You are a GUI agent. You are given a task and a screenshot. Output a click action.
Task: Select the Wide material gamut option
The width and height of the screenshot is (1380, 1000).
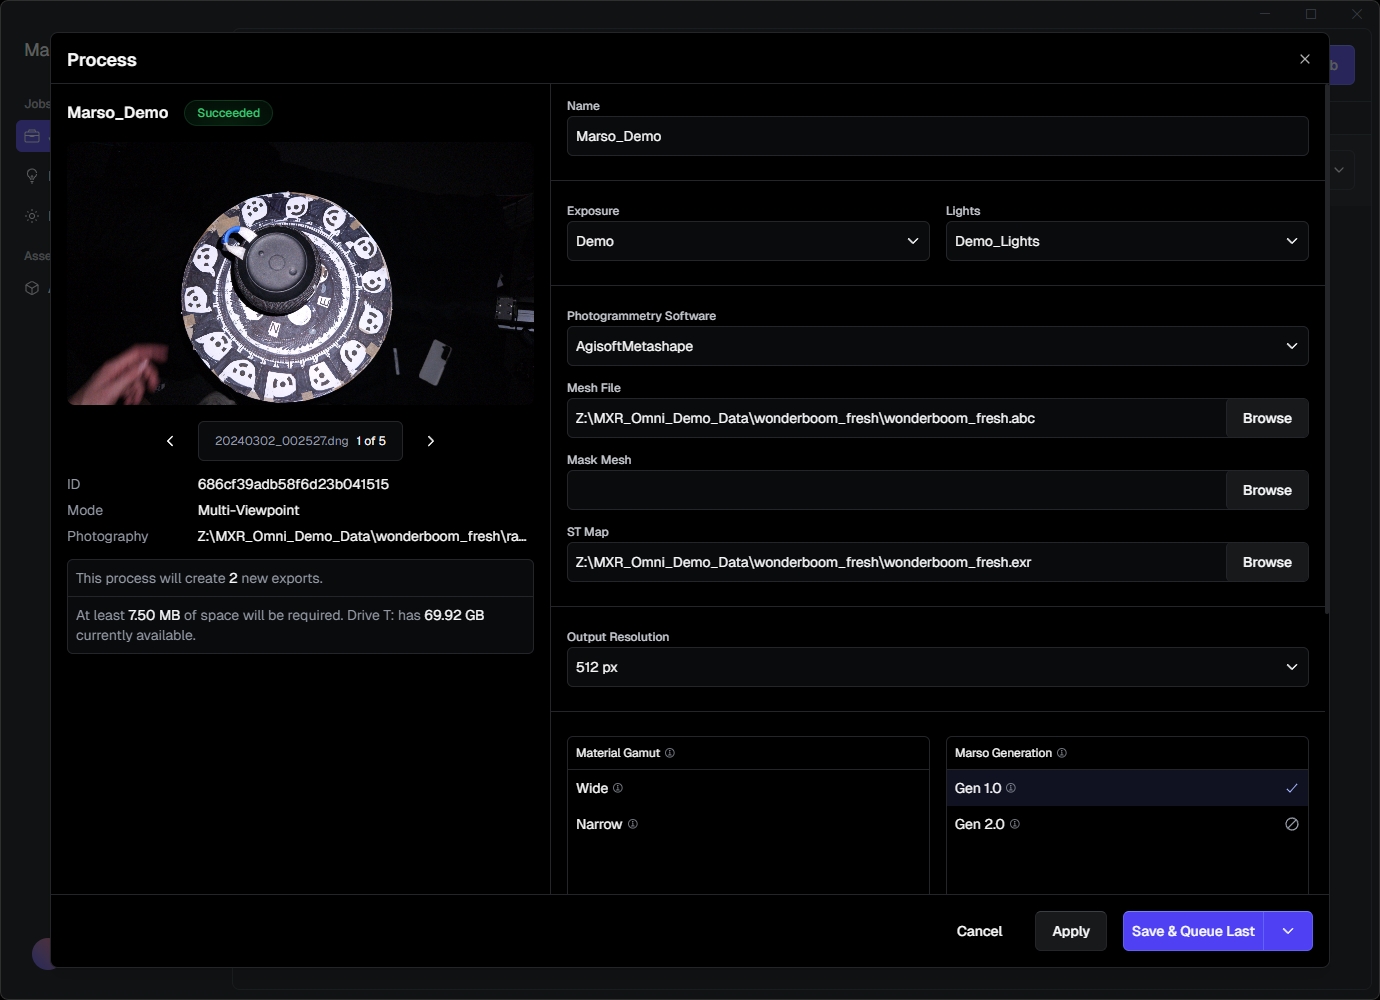(x=592, y=788)
